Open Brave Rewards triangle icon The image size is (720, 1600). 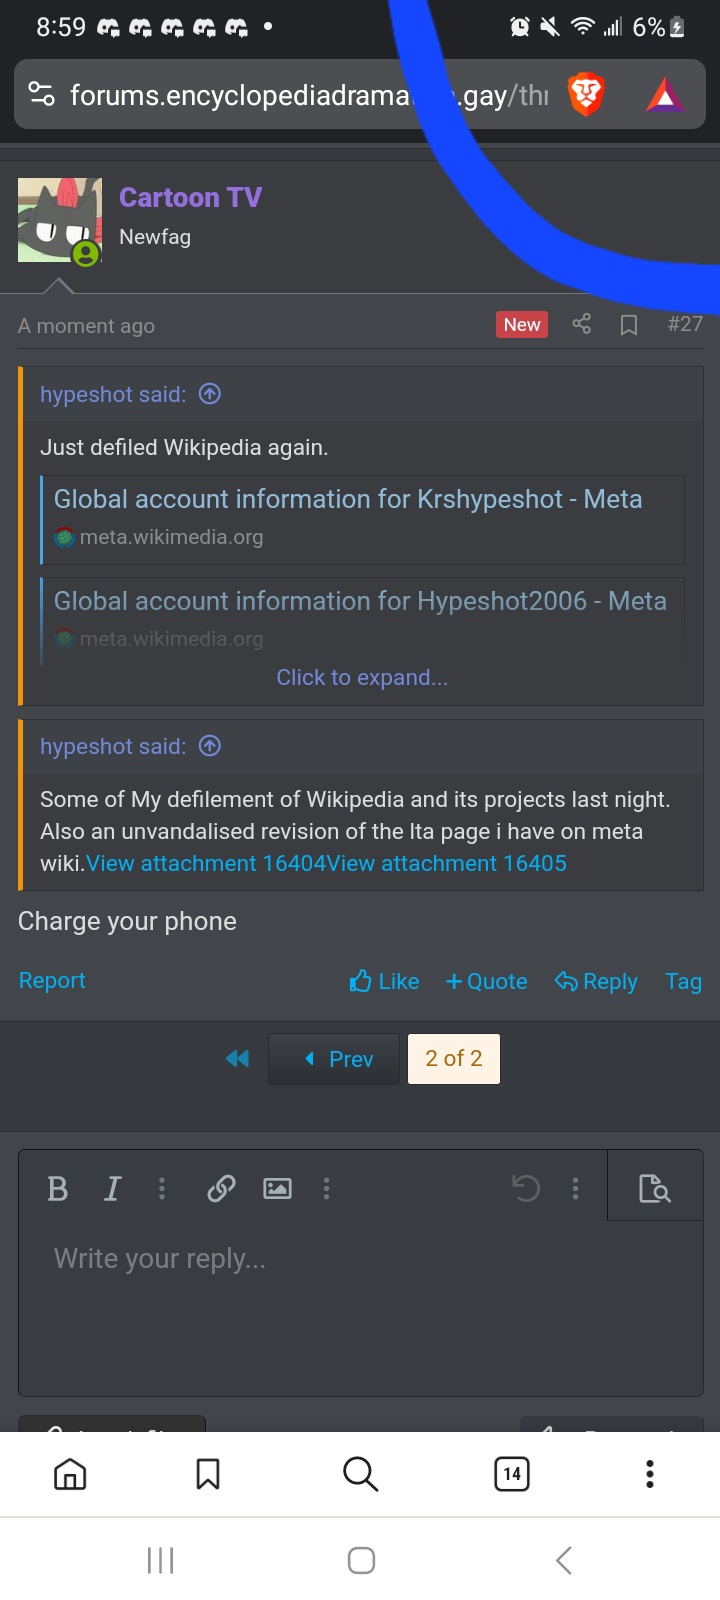[664, 96]
